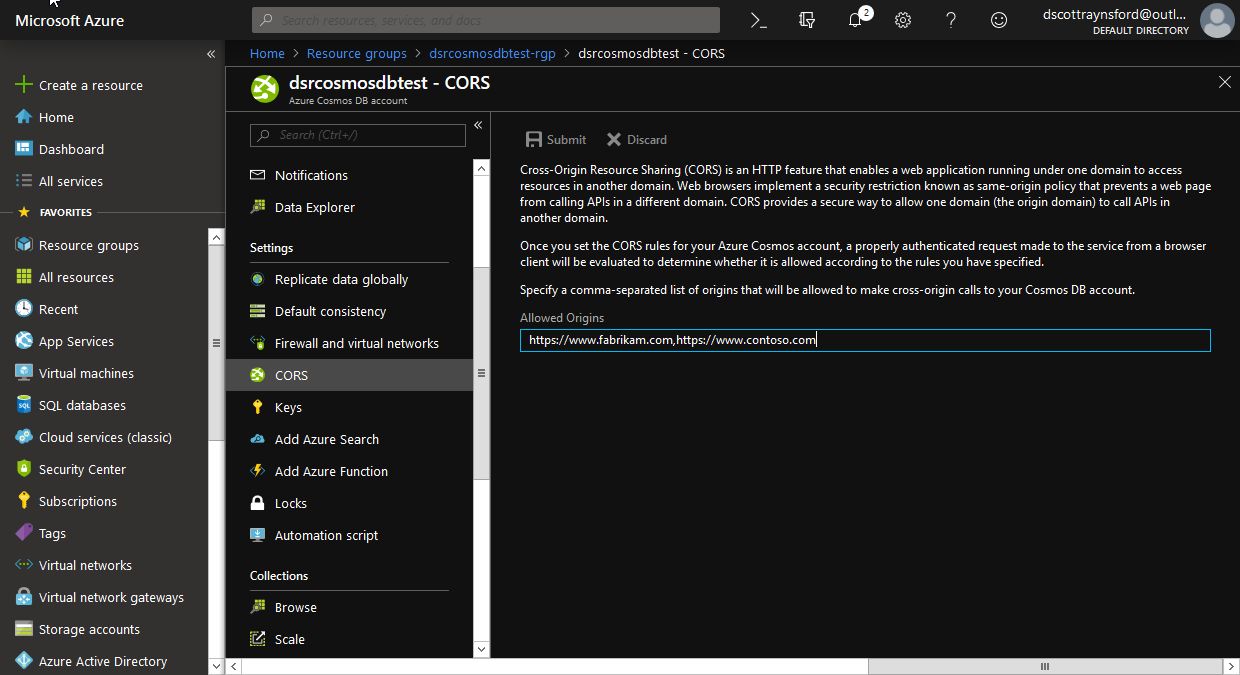
Task: Open Replicate data globally
Action: point(349,279)
